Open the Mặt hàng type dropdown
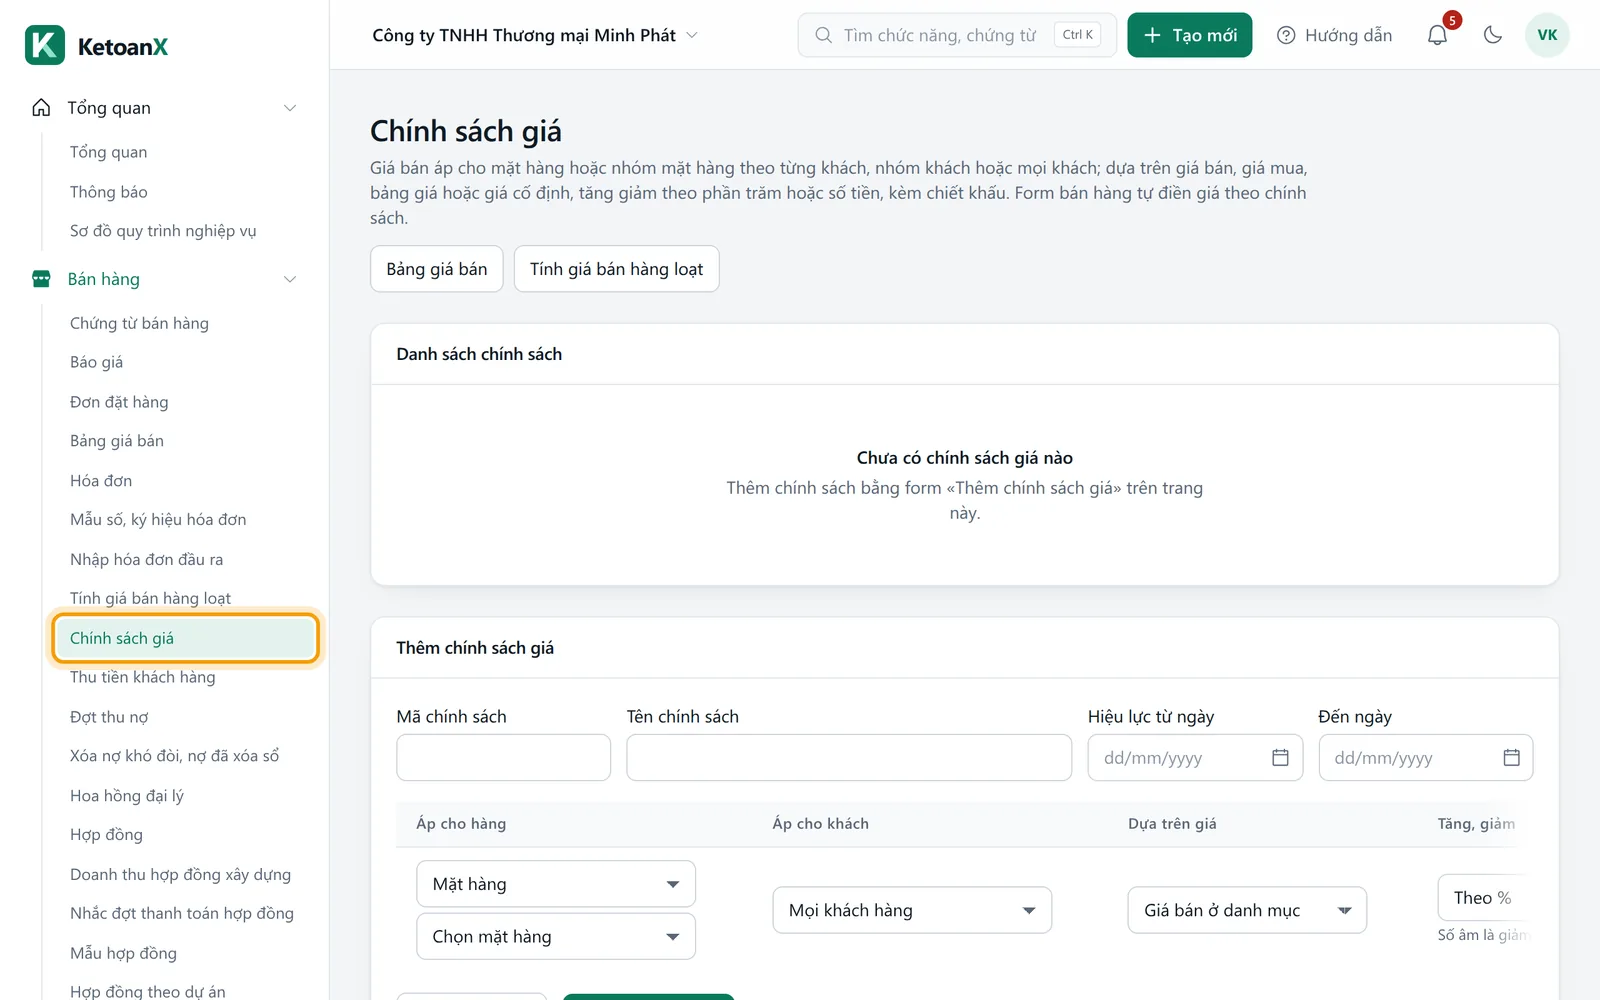The height and width of the screenshot is (1000, 1600). point(556,884)
